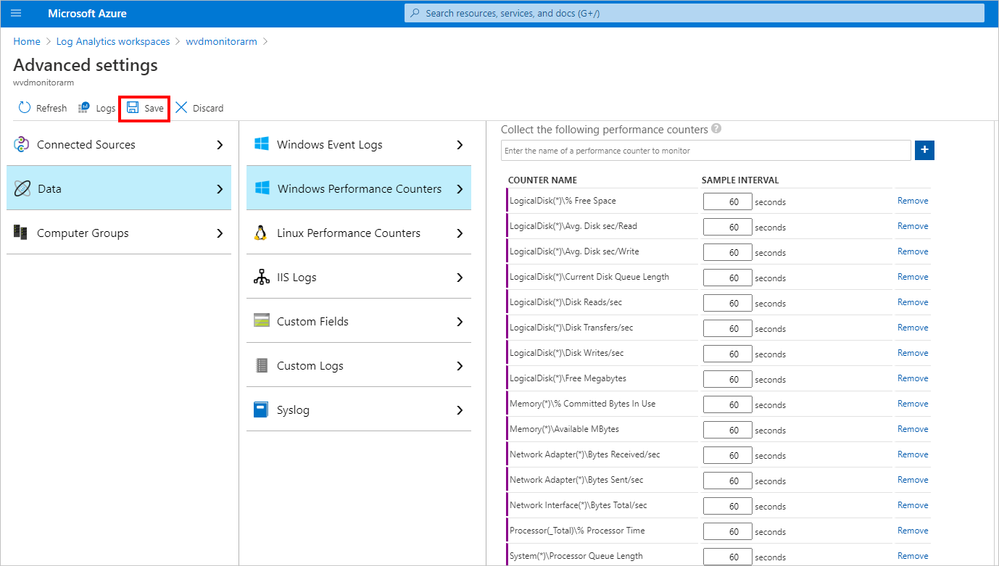Click the Data planet icon
The image size is (999, 566).
coord(22,189)
